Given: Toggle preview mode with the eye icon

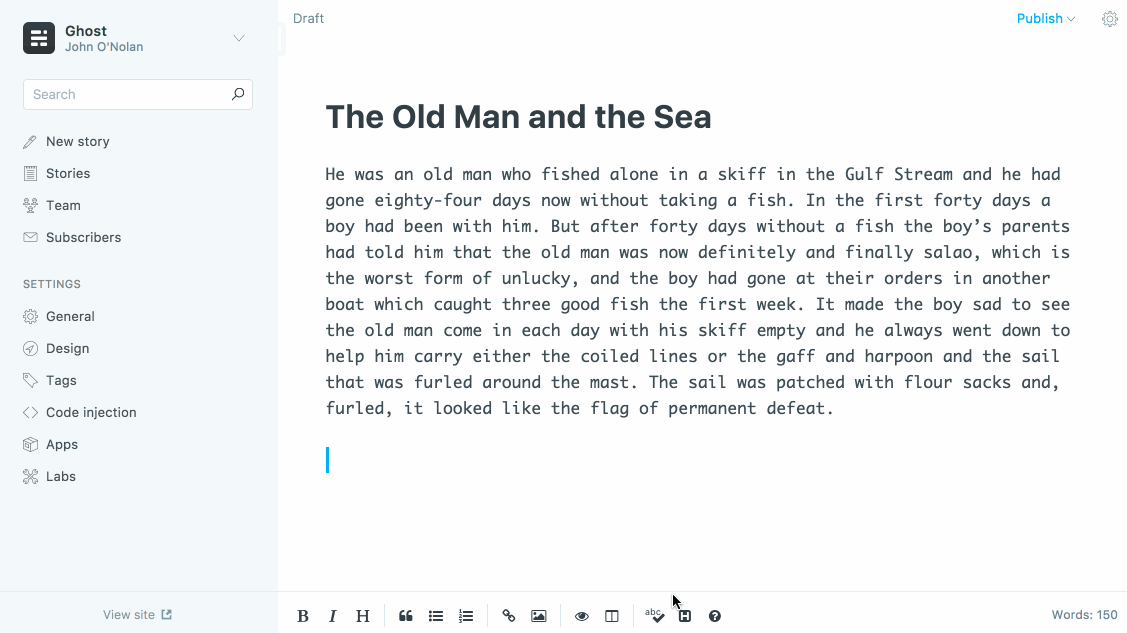Looking at the screenshot, I should click(582, 616).
